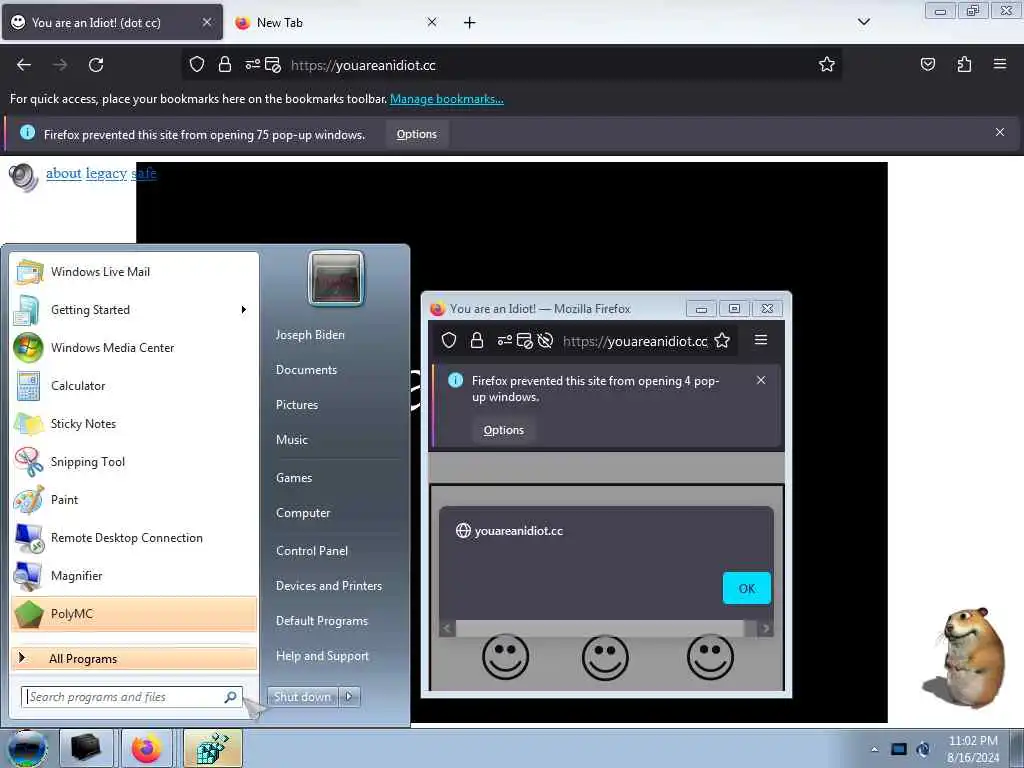Launch Calculator from Start menu
The image size is (1024, 768).
coord(135,386)
